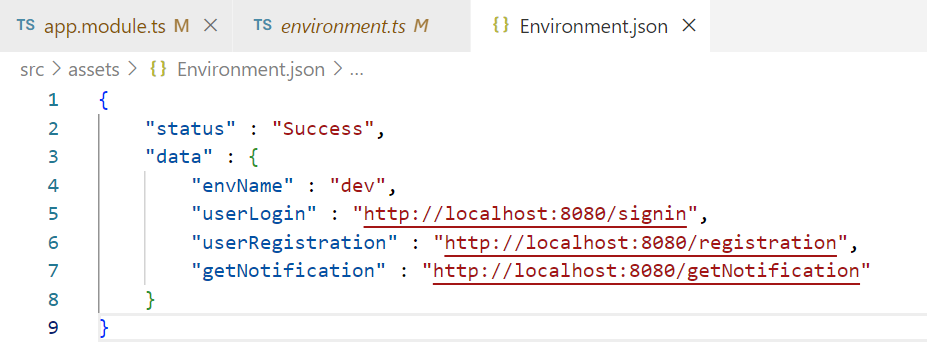Click the TS icon on environment.ts tab

pyautogui.click(x=262, y=25)
